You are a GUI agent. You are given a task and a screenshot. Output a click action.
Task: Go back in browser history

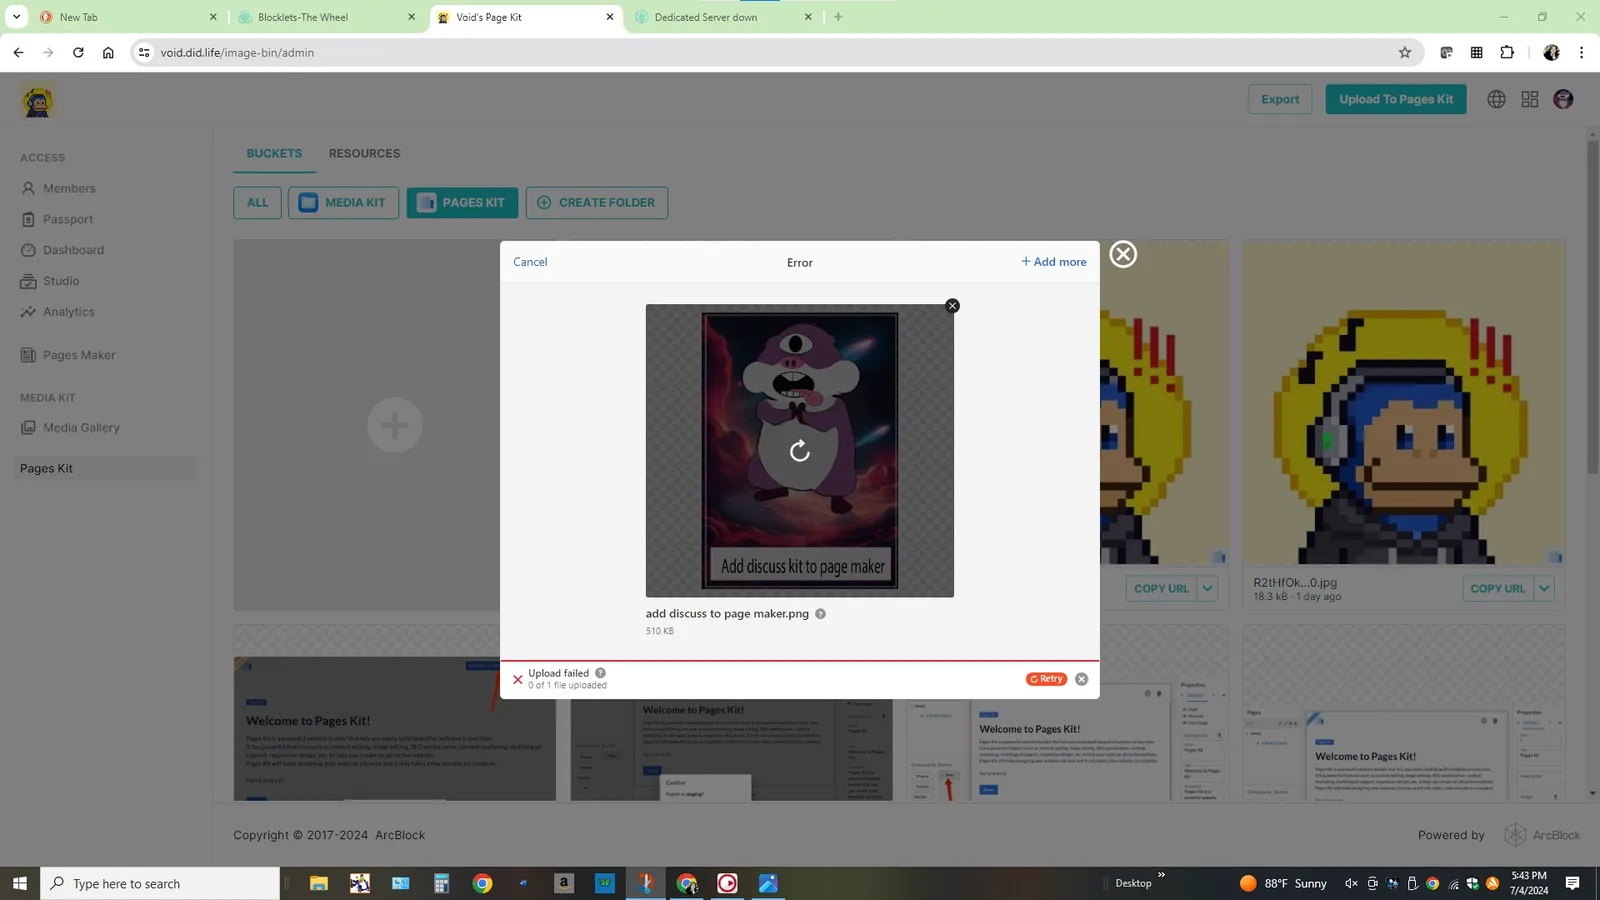tap(18, 53)
